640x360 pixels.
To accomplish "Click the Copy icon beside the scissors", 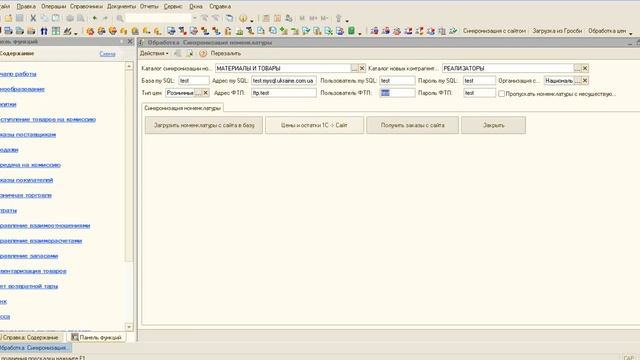I will 44,18.
